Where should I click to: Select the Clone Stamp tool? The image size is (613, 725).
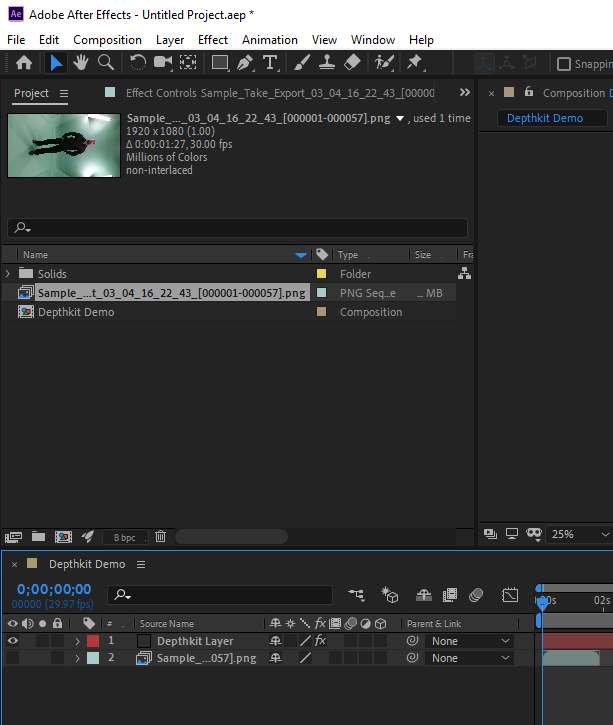tap(326, 63)
